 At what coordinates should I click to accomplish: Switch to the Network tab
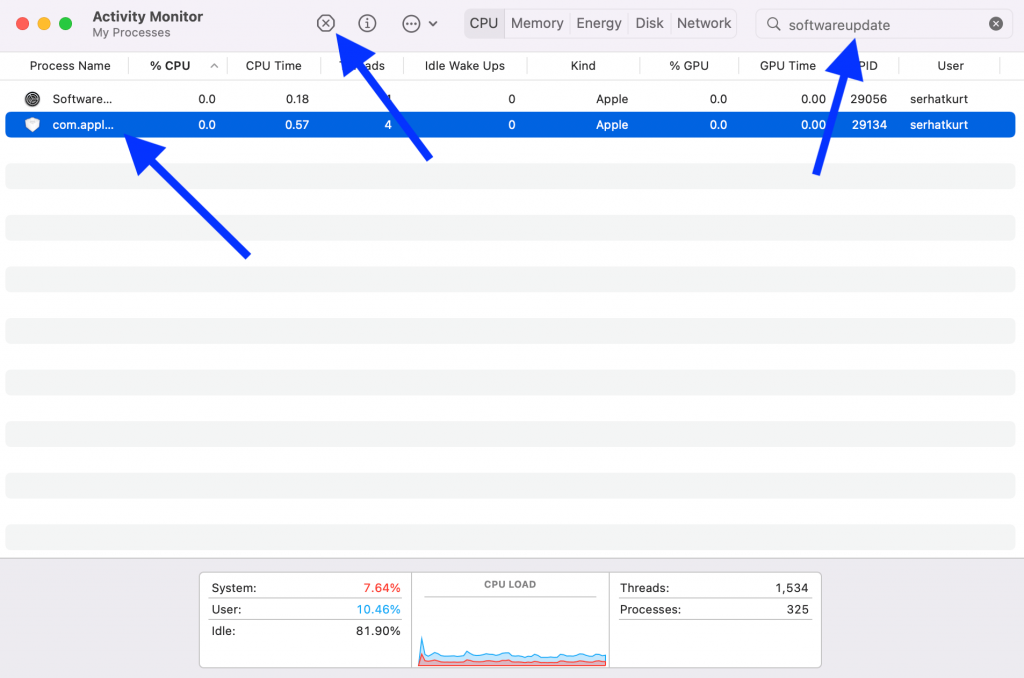click(704, 24)
